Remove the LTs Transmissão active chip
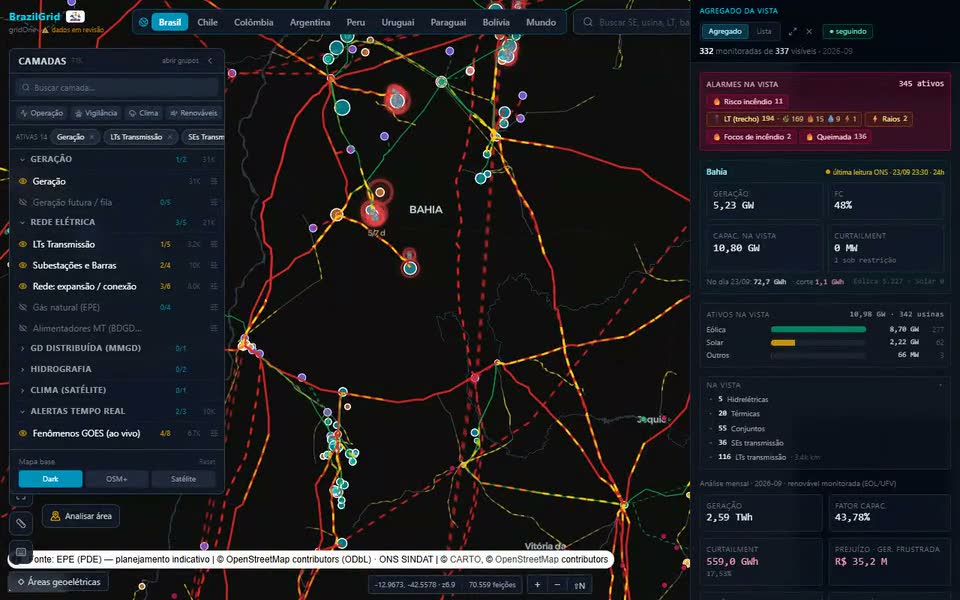 pyautogui.click(x=170, y=137)
